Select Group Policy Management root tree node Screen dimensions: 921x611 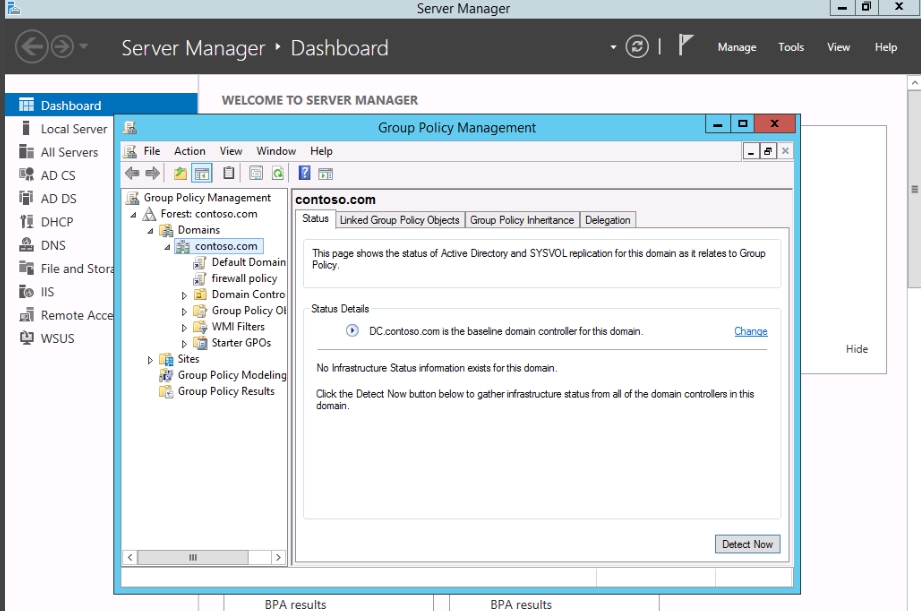tap(207, 197)
